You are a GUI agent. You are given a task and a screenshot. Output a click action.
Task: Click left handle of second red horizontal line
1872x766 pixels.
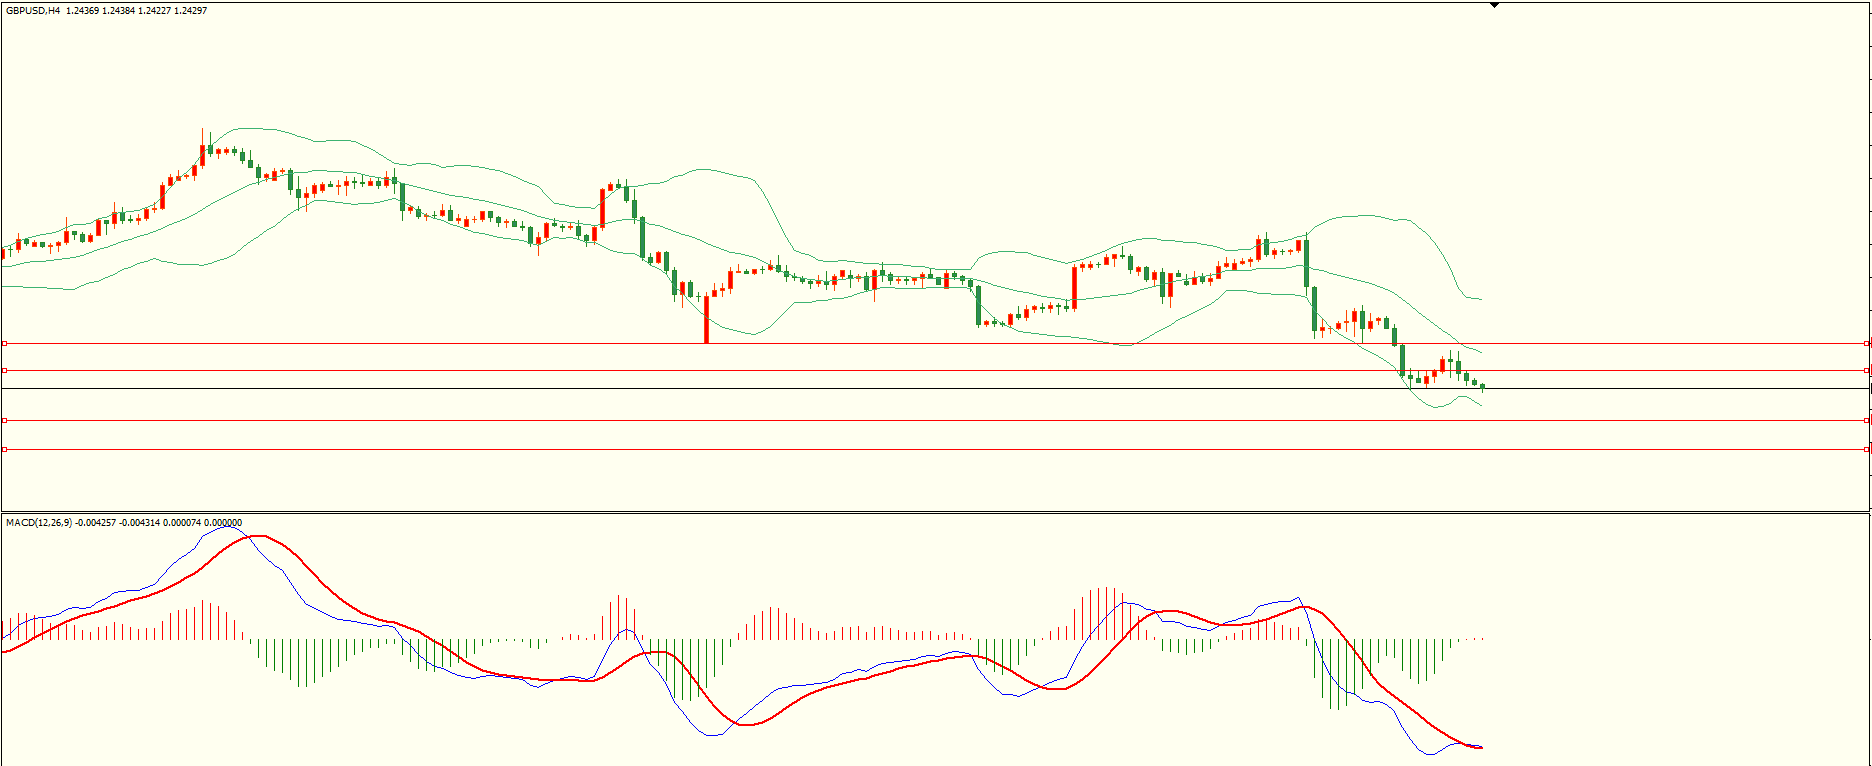click(x=5, y=370)
